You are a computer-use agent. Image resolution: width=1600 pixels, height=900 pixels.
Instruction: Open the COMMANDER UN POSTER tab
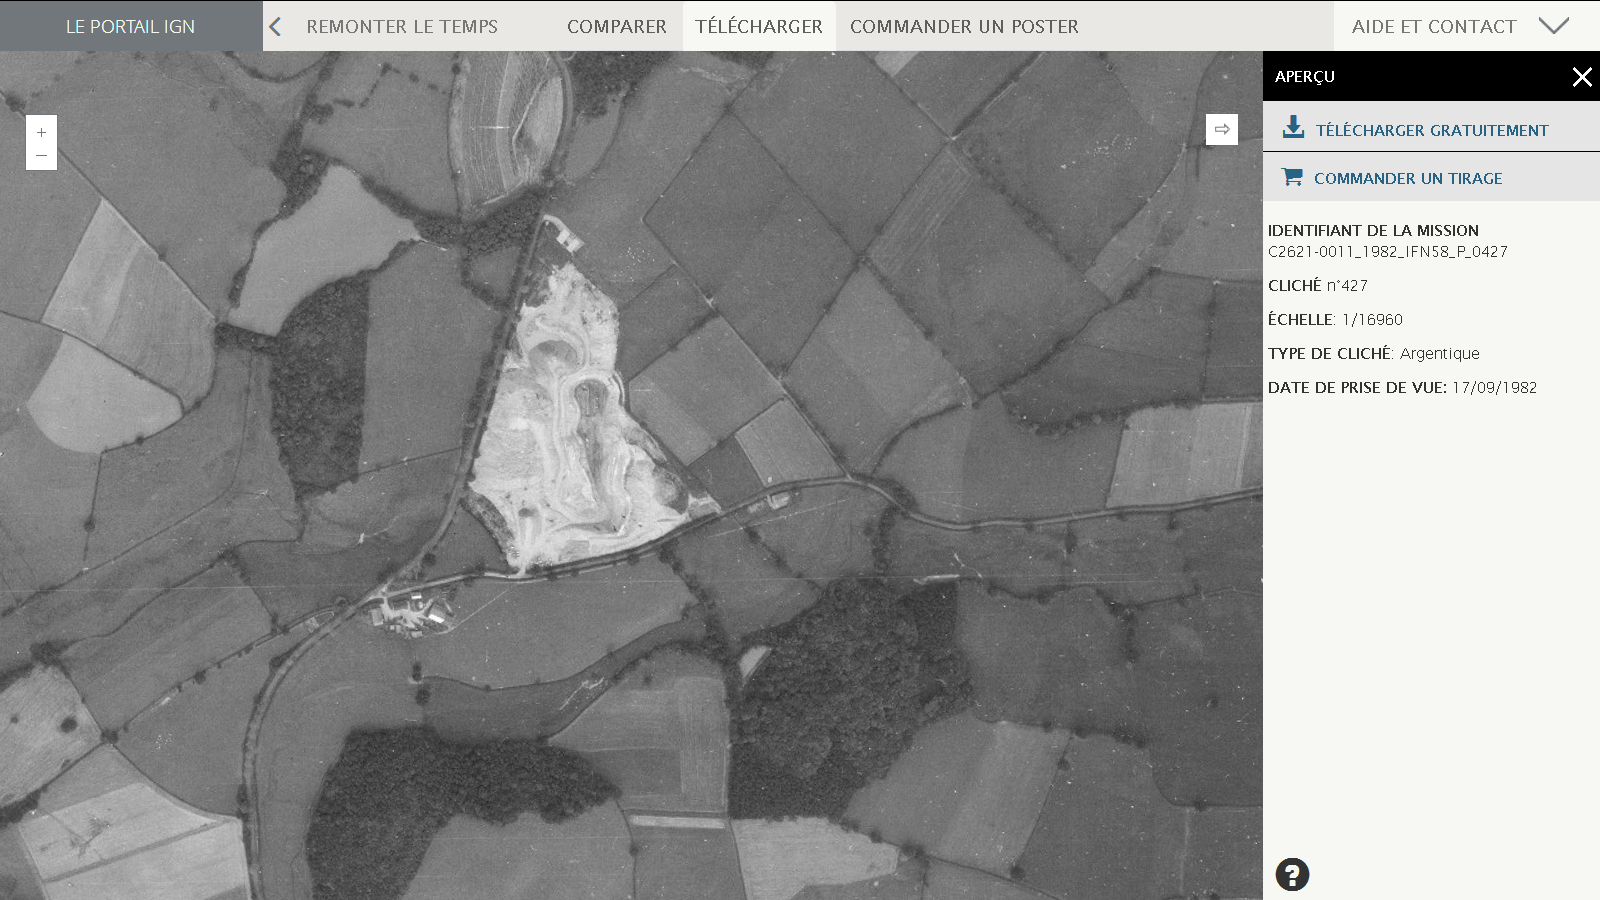click(x=964, y=27)
